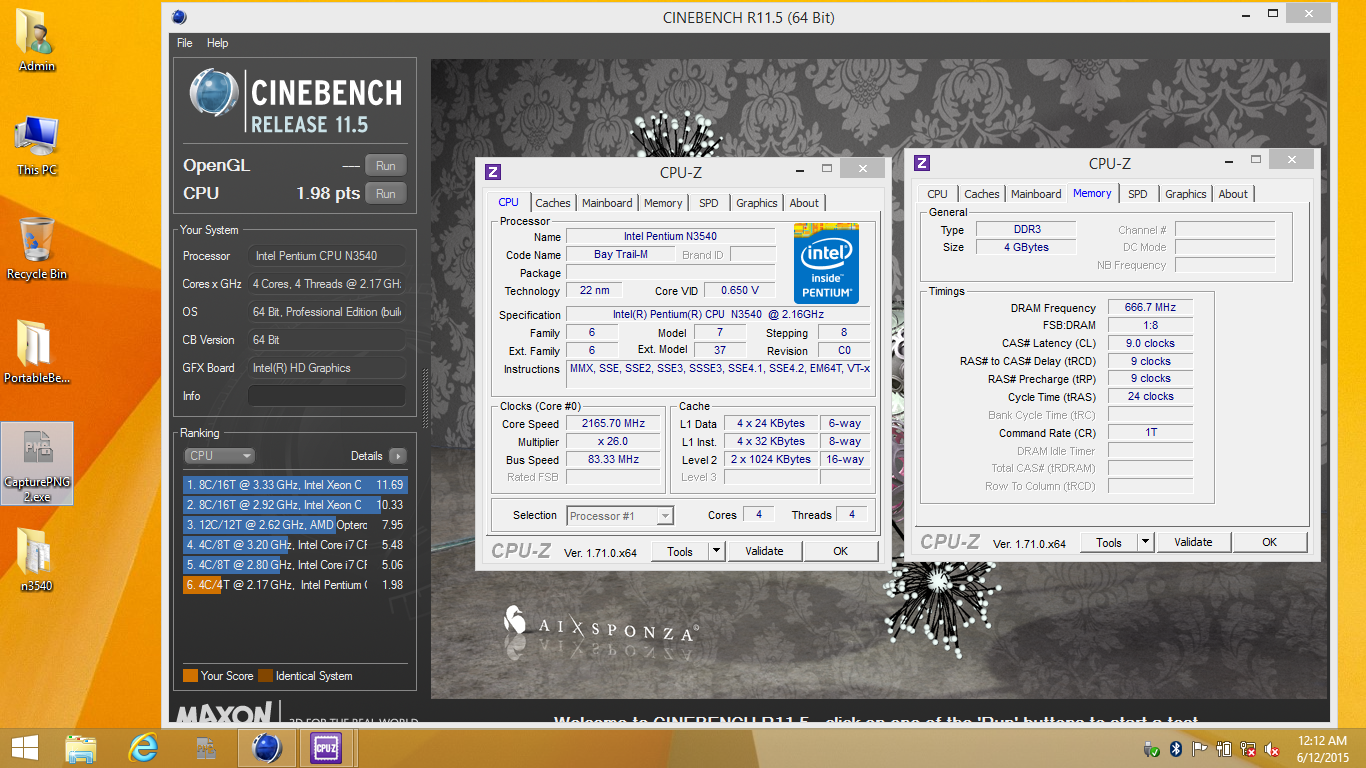Select ranking row 1 Intel Xeon 11.69
Screen dimensions: 1366x768
point(295,485)
